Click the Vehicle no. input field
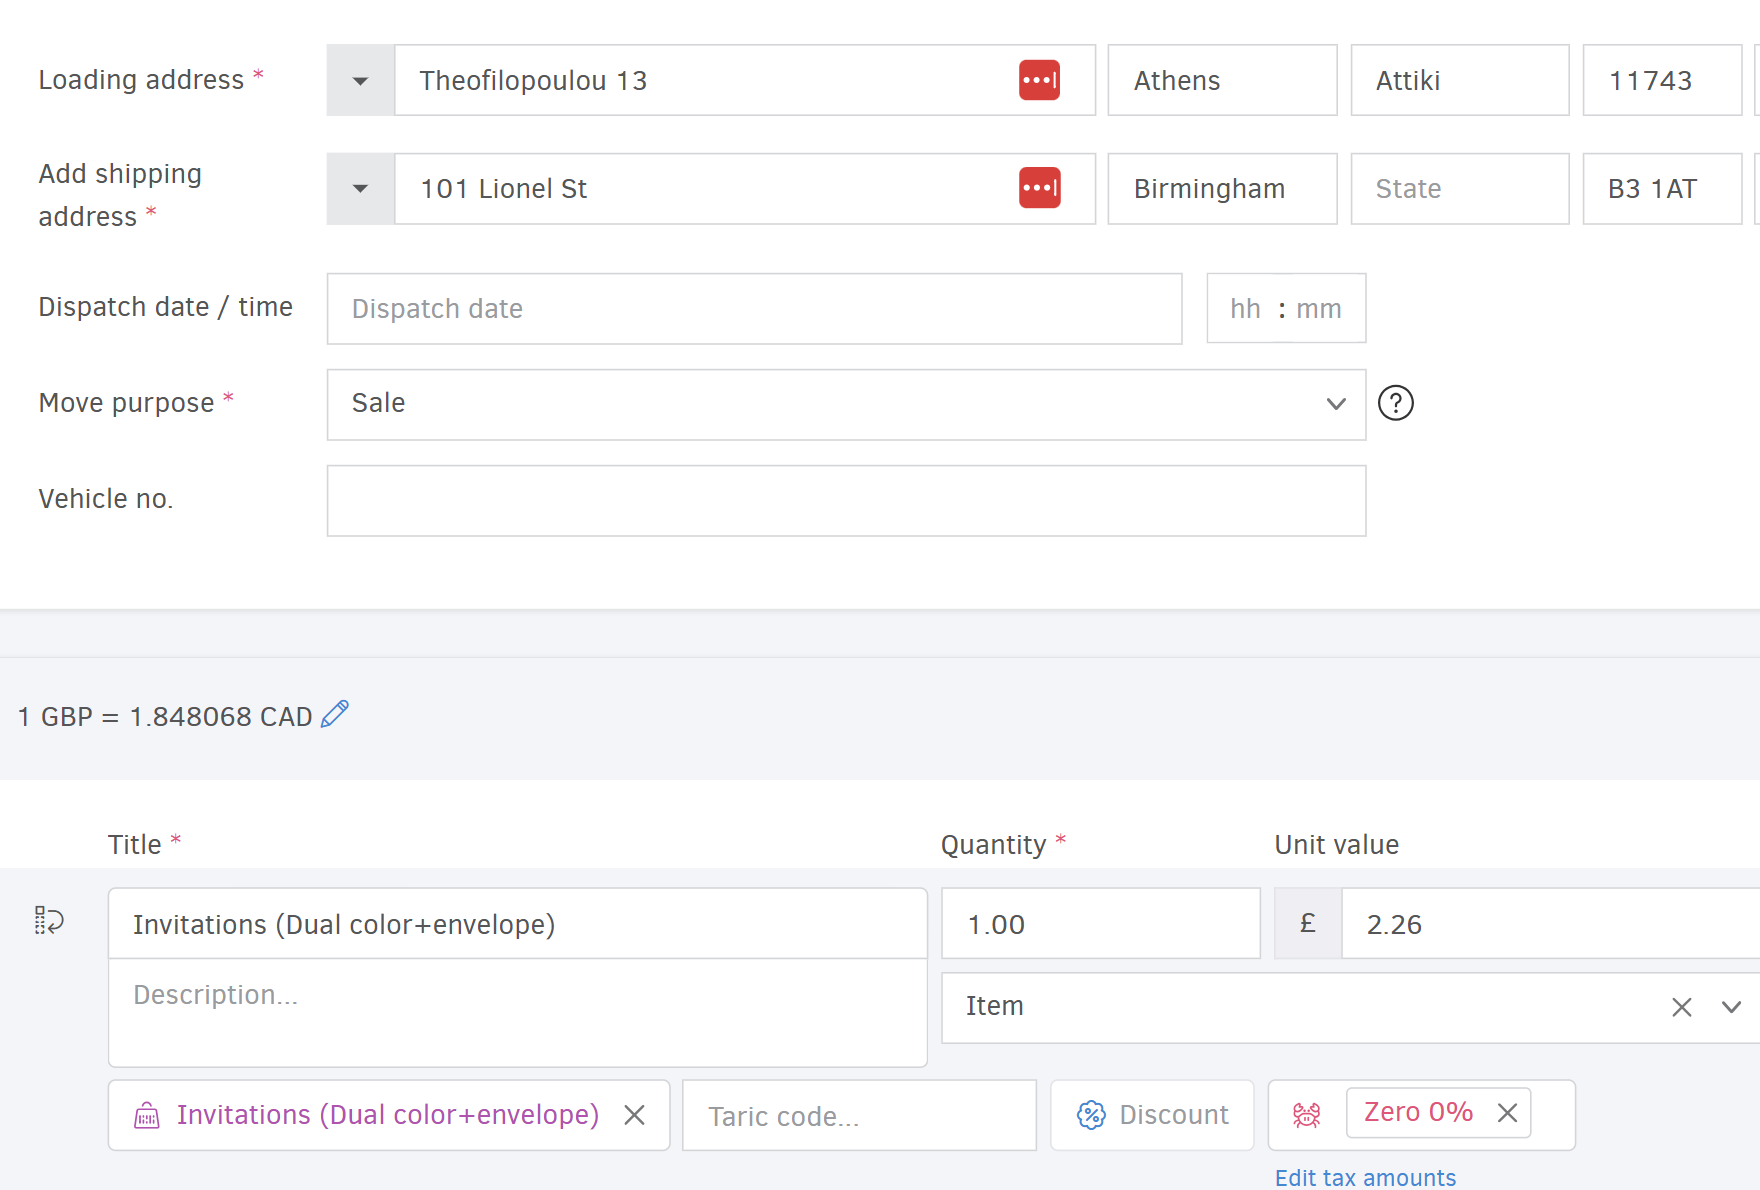Image resolution: width=1760 pixels, height=1190 pixels. point(846,501)
